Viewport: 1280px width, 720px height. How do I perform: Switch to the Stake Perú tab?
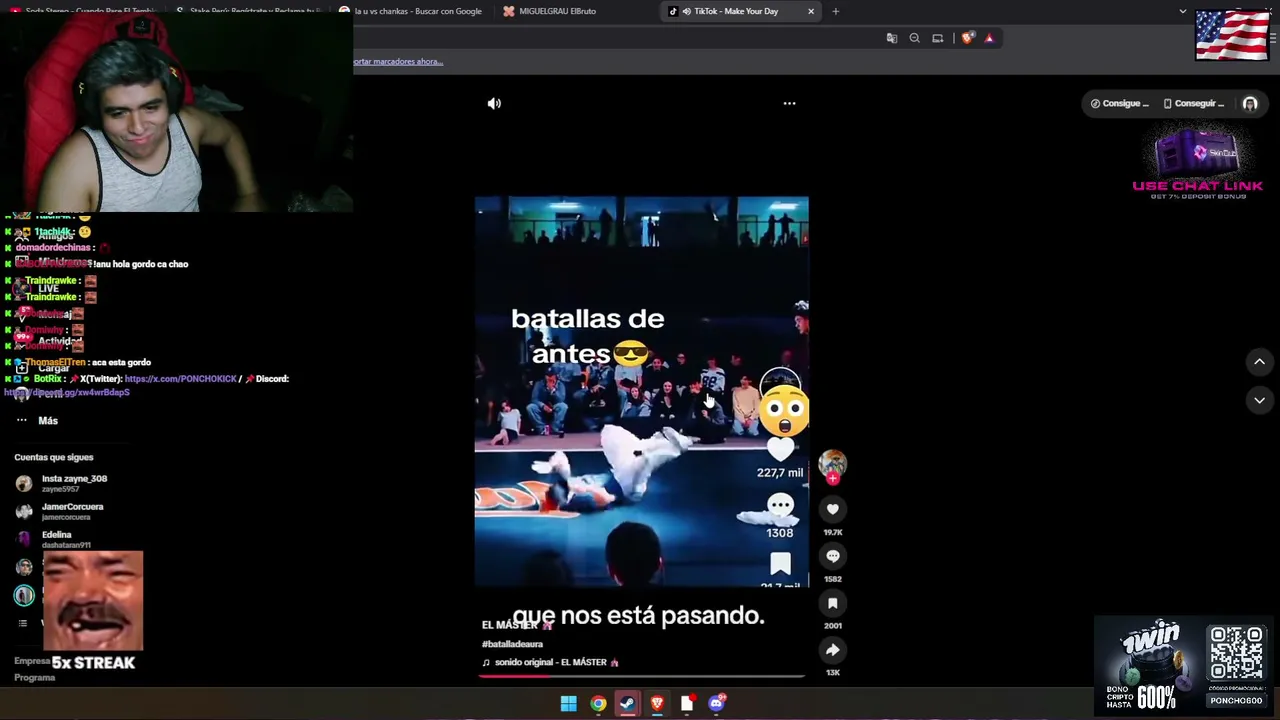tap(250, 11)
